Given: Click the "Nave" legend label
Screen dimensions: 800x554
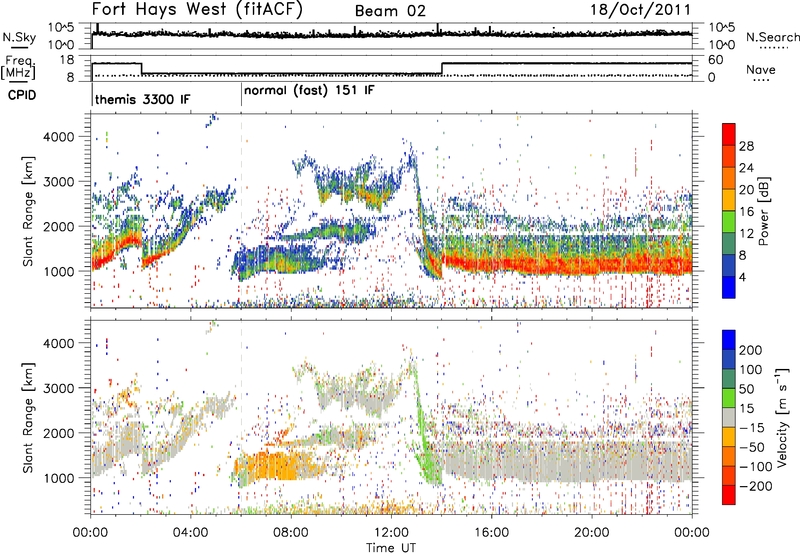Looking at the screenshot, I should pyautogui.click(x=761, y=69).
